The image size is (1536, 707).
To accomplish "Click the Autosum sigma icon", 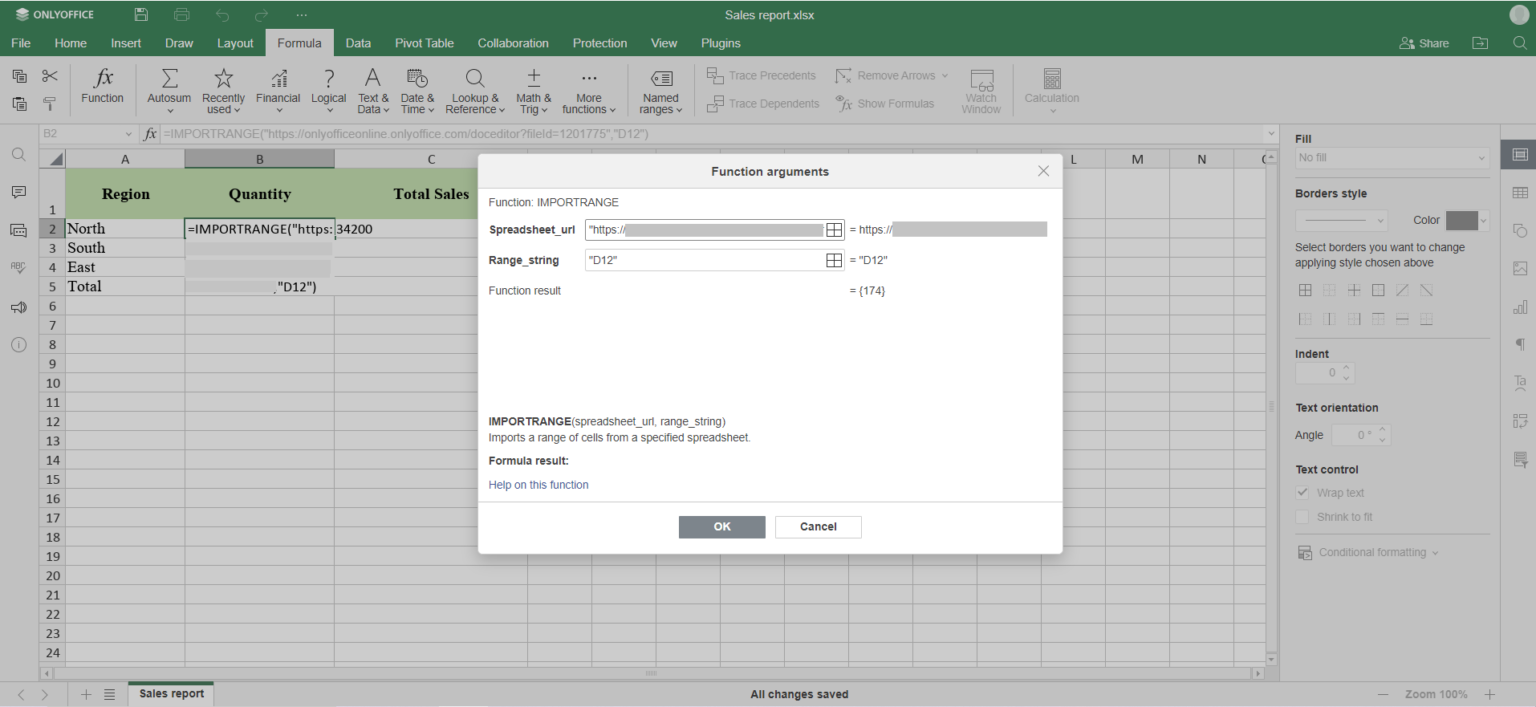I will tap(169, 80).
